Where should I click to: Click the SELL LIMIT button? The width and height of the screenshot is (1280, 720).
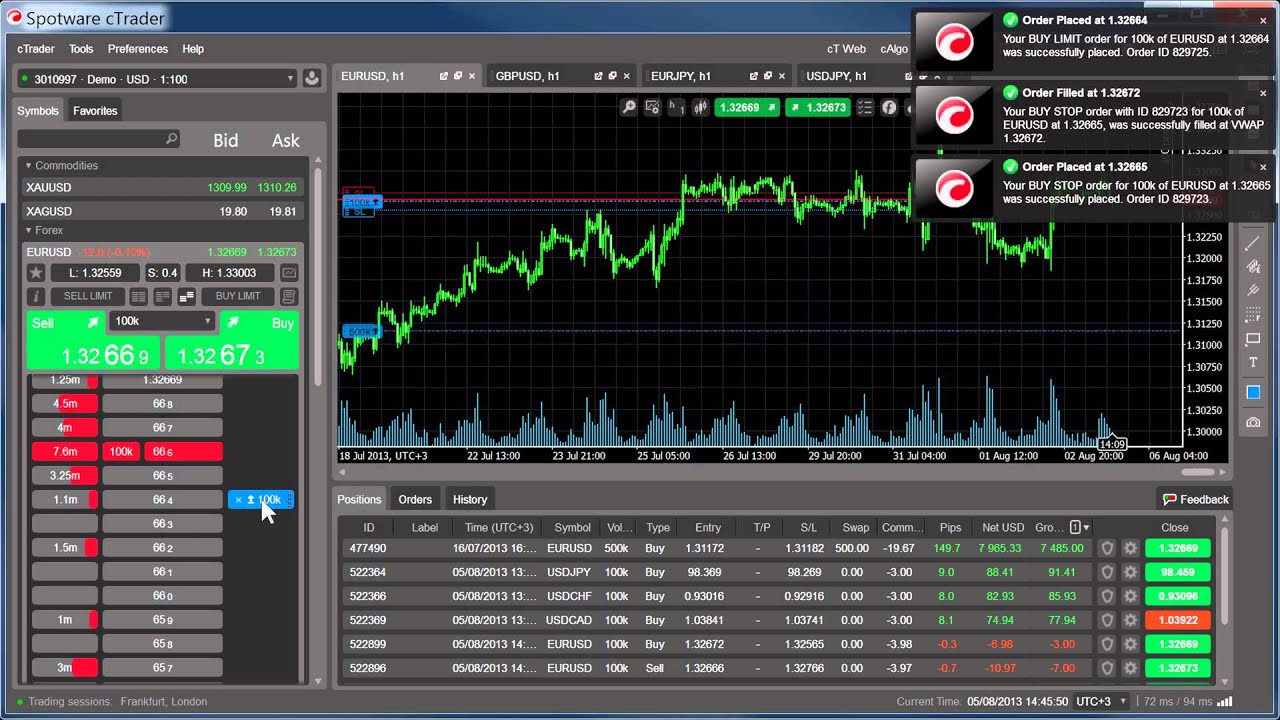tap(88, 296)
